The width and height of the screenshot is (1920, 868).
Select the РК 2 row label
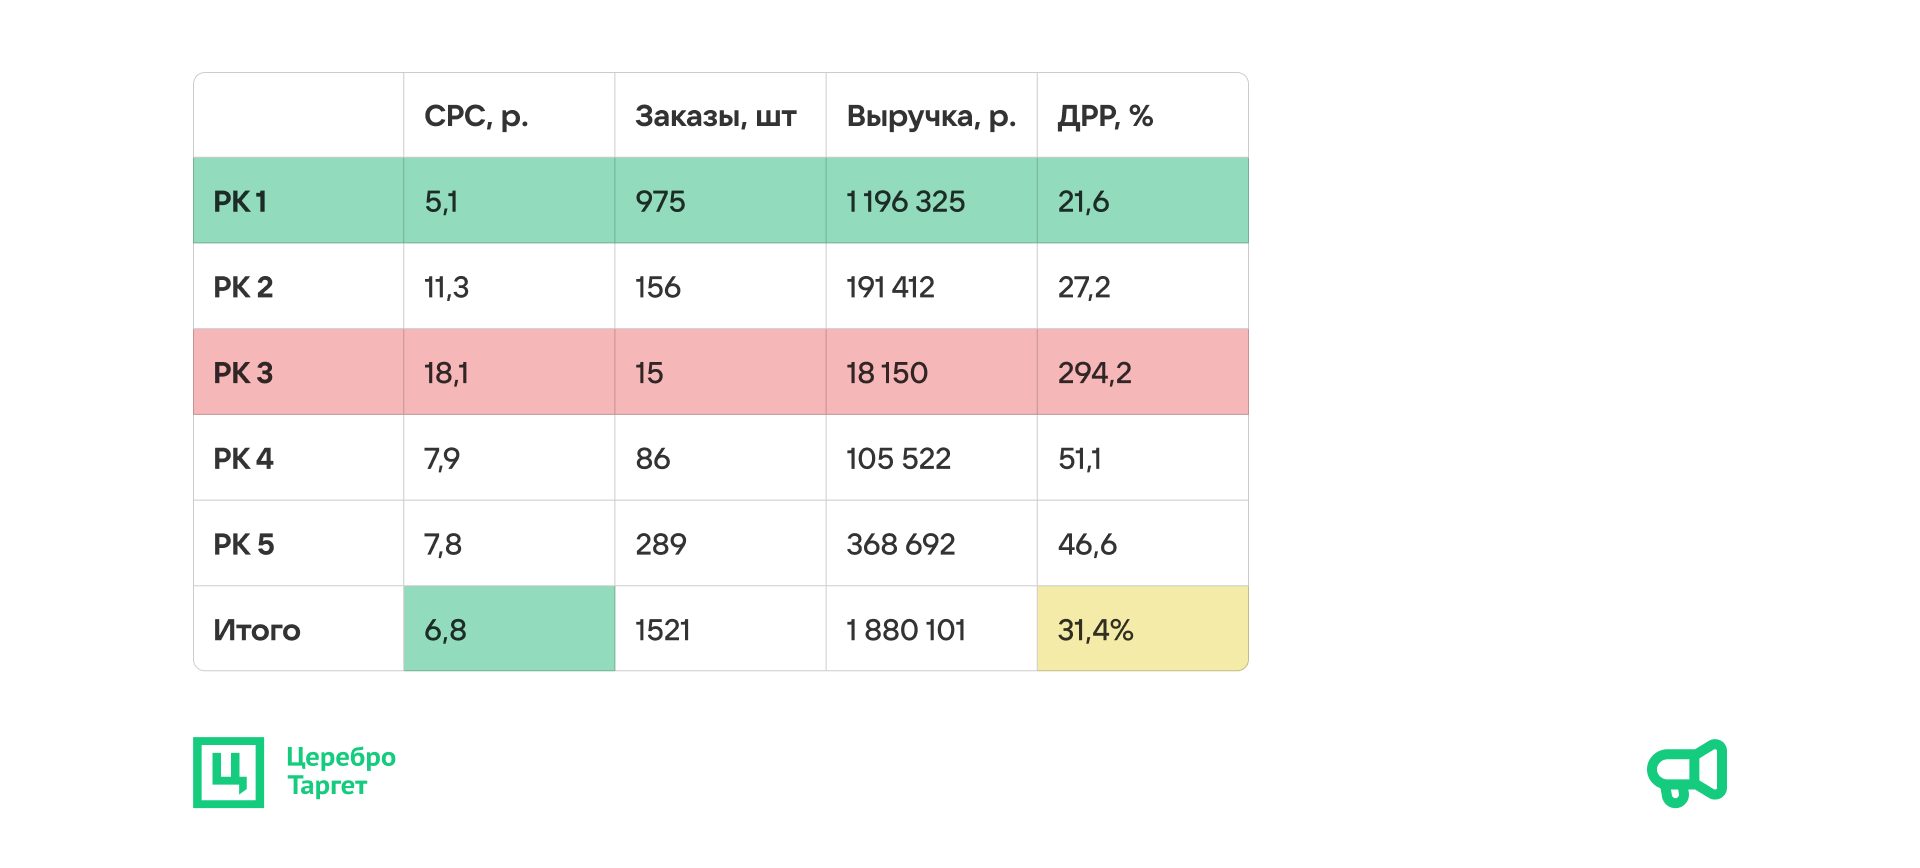243,287
